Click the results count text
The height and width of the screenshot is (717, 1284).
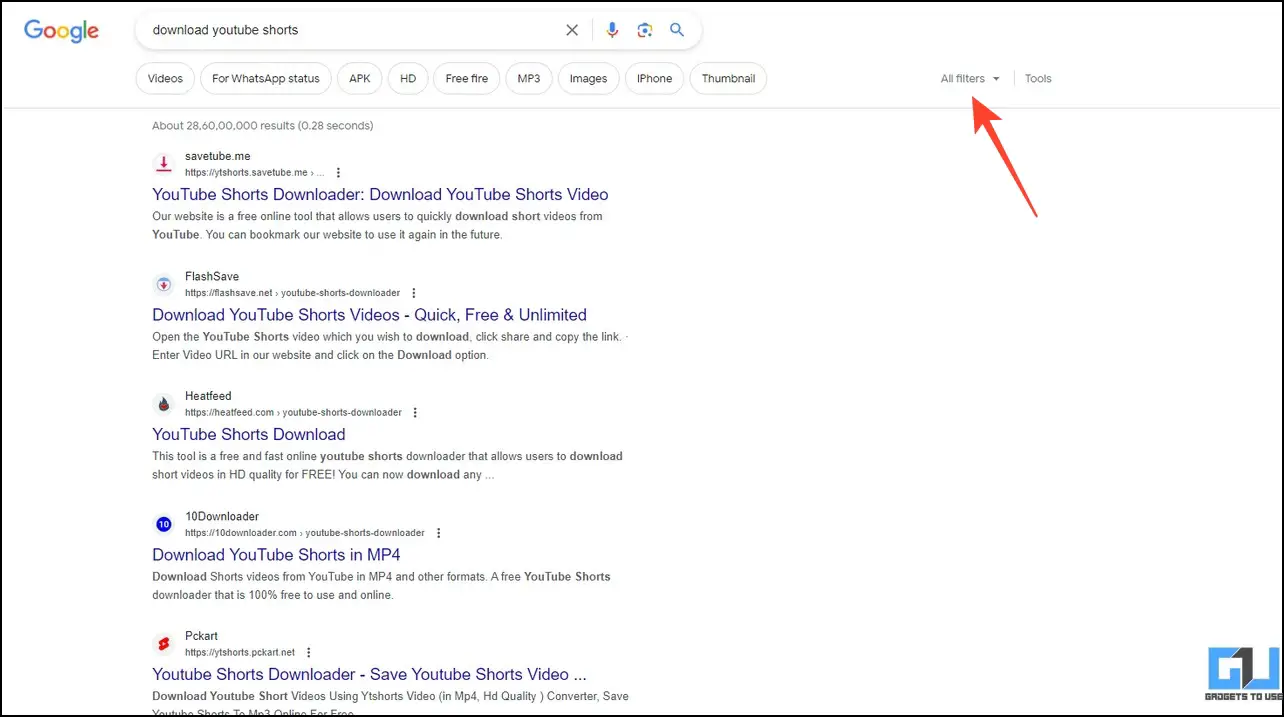click(x=263, y=126)
